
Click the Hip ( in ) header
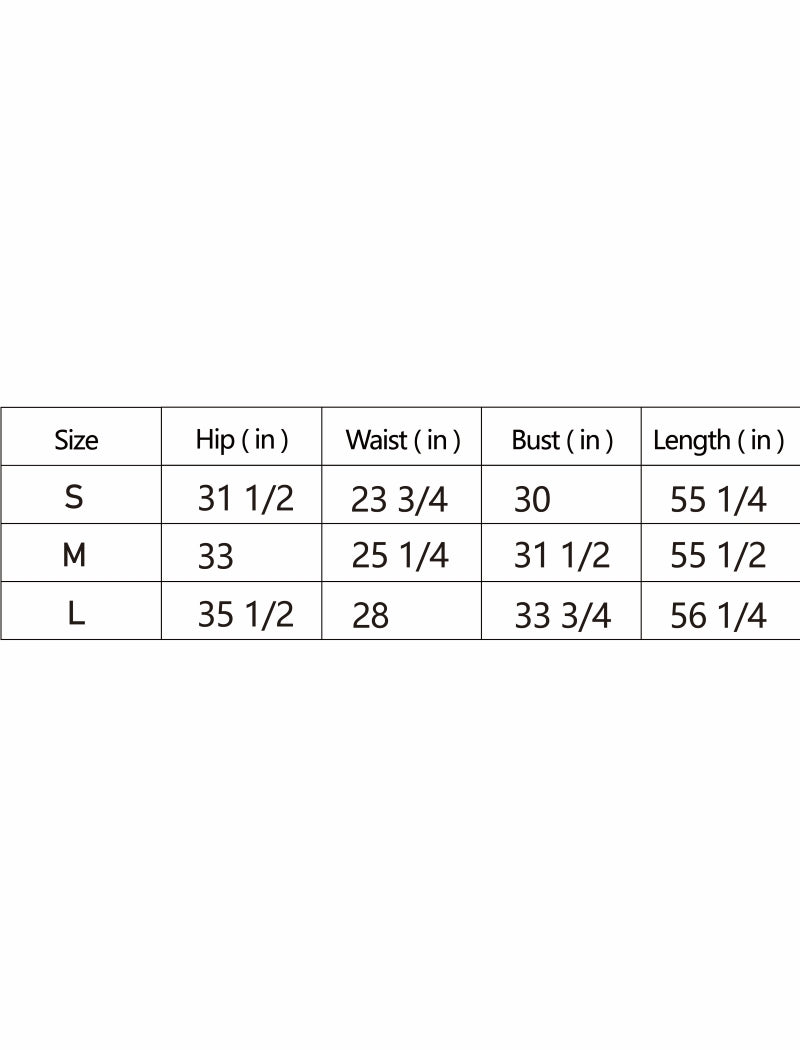click(242, 440)
